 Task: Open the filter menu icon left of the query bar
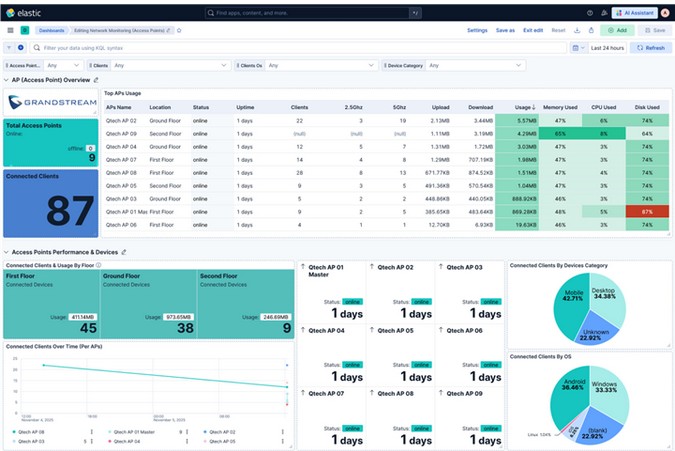9,48
